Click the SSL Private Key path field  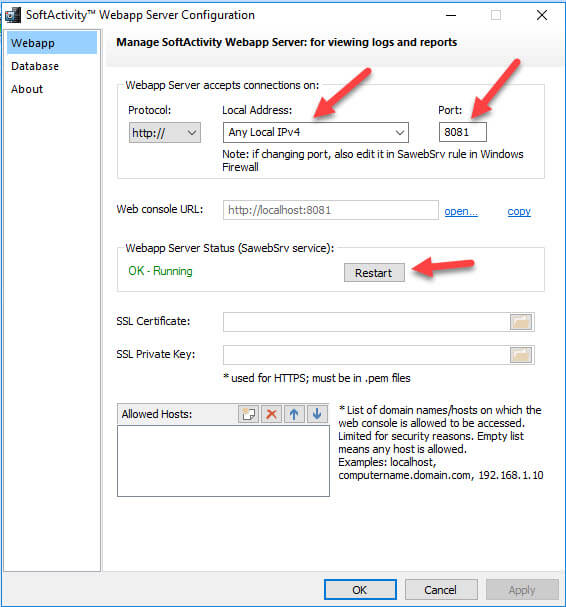pos(366,355)
